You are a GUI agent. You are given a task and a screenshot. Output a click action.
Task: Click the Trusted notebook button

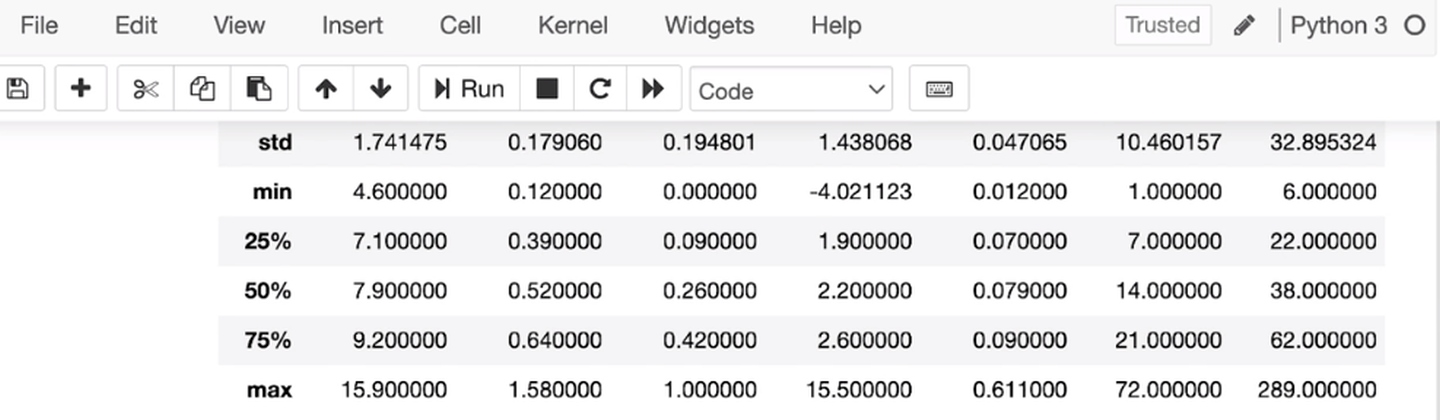pos(1162,26)
